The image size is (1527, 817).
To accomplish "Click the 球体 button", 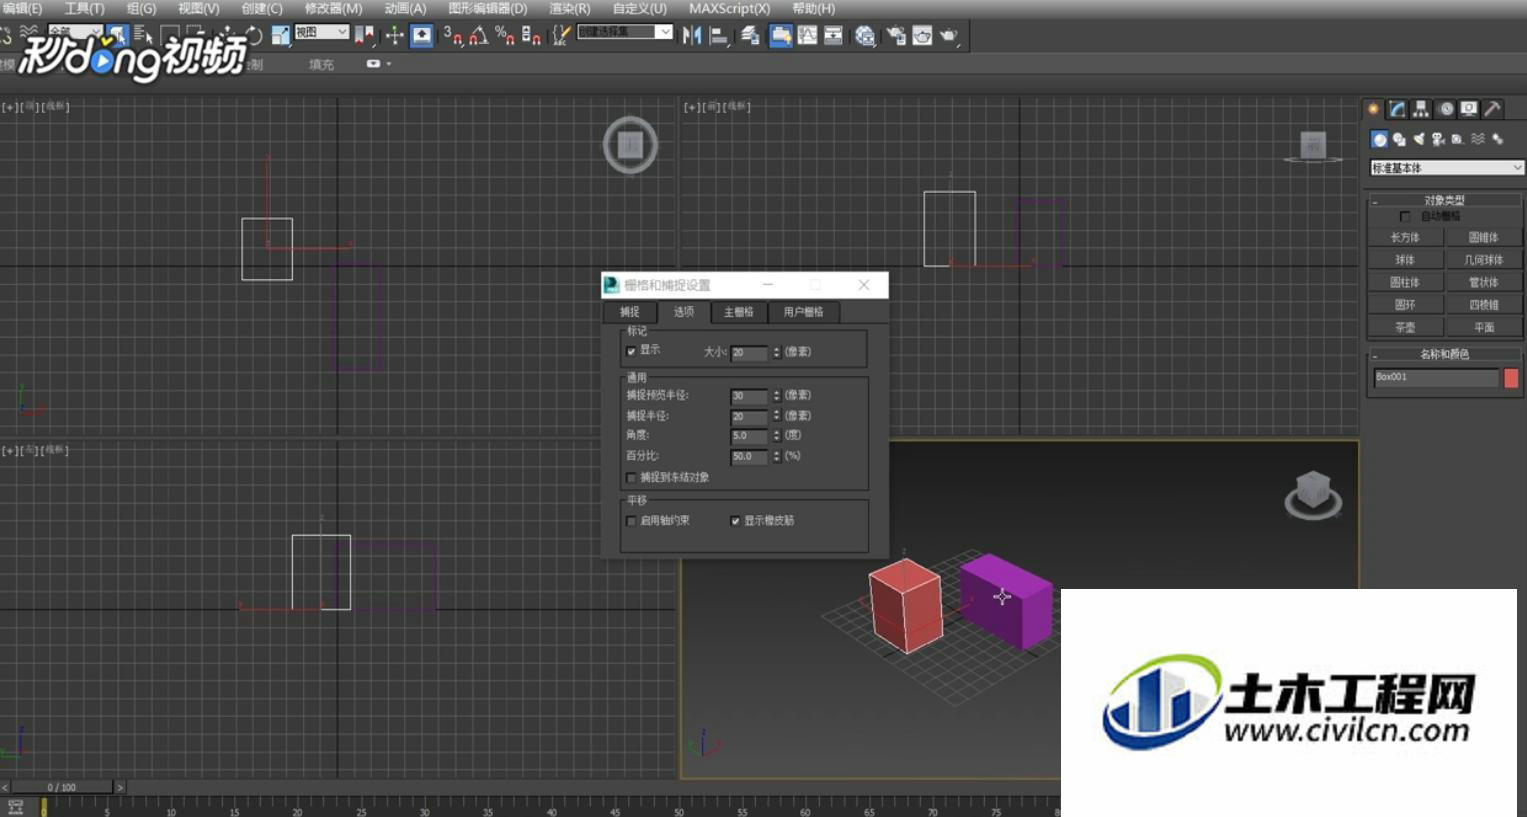I will pos(1405,260).
